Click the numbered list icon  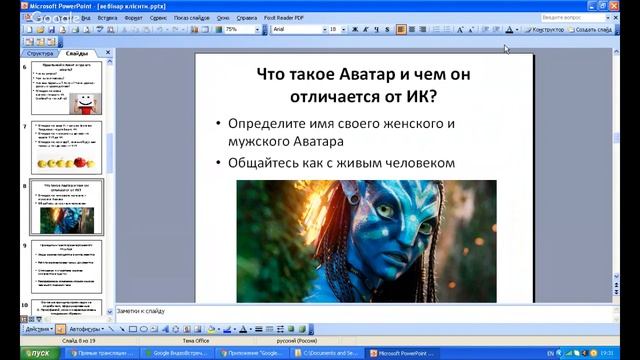(x=436, y=29)
